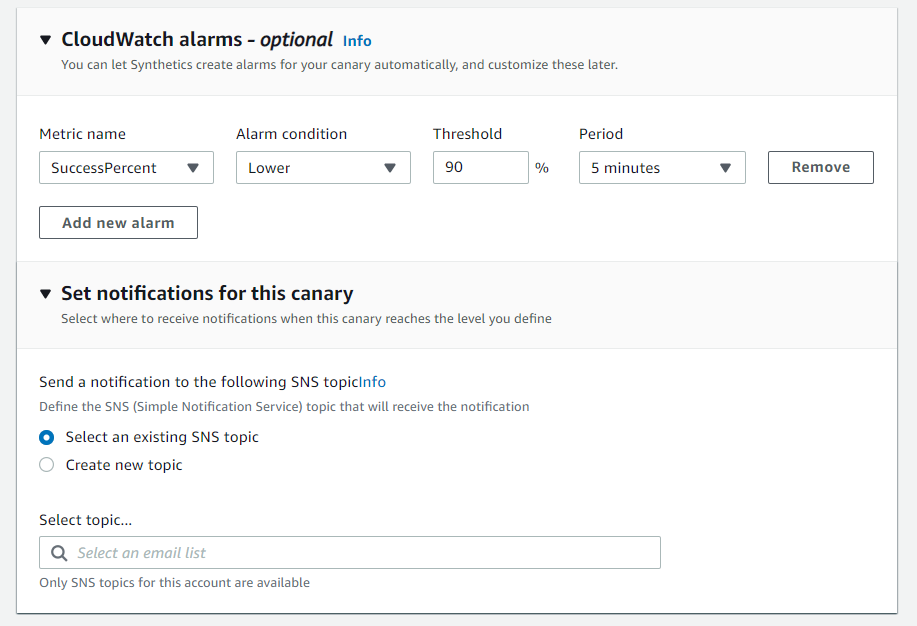Click the CloudWatch alarms - optional heading
The height and width of the screenshot is (626, 917).
coord(197,40)
